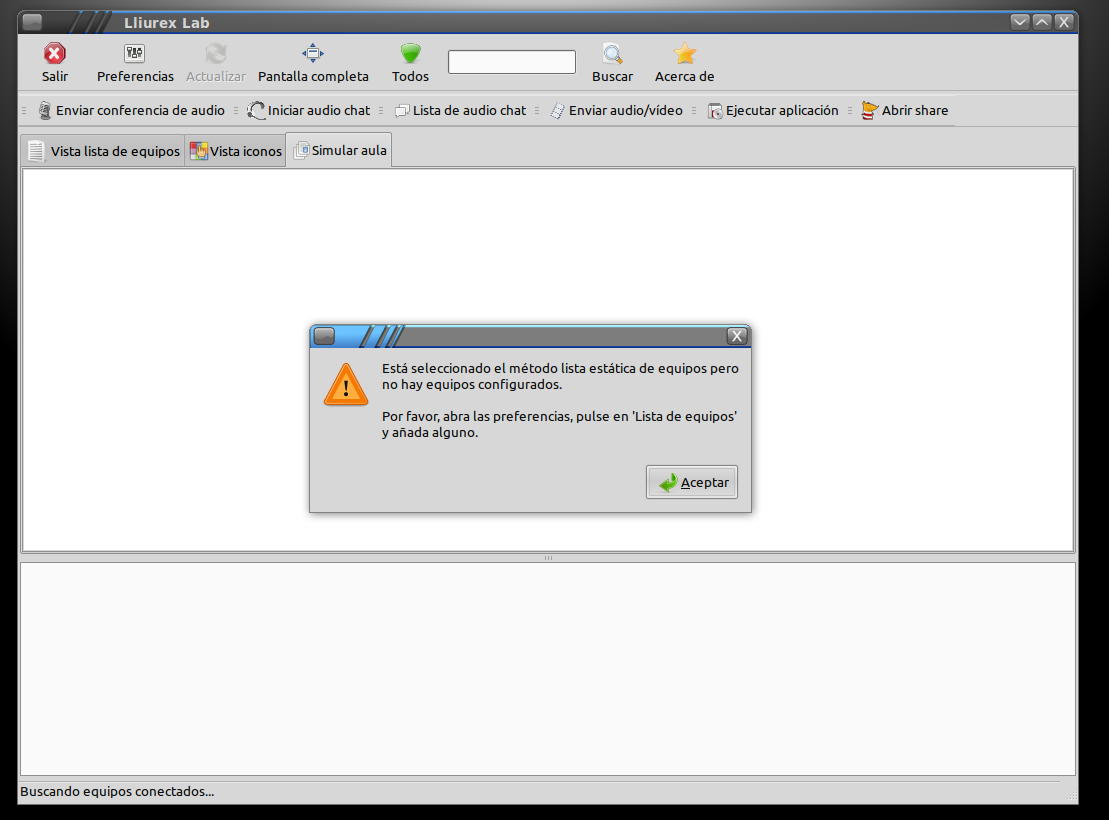This screenshot has width=1109, height=820.
Task: Click the Salir exit icon
Action: coord(54,54)
